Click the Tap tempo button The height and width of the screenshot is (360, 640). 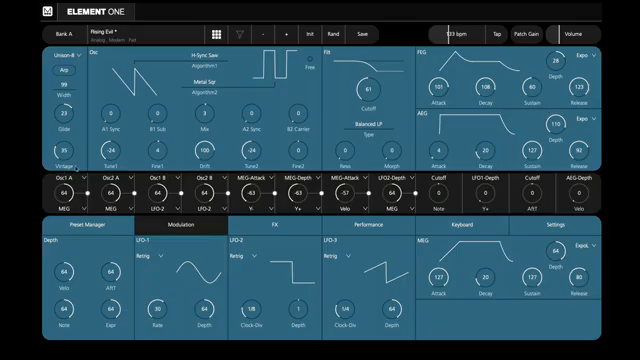pos(497,34)
